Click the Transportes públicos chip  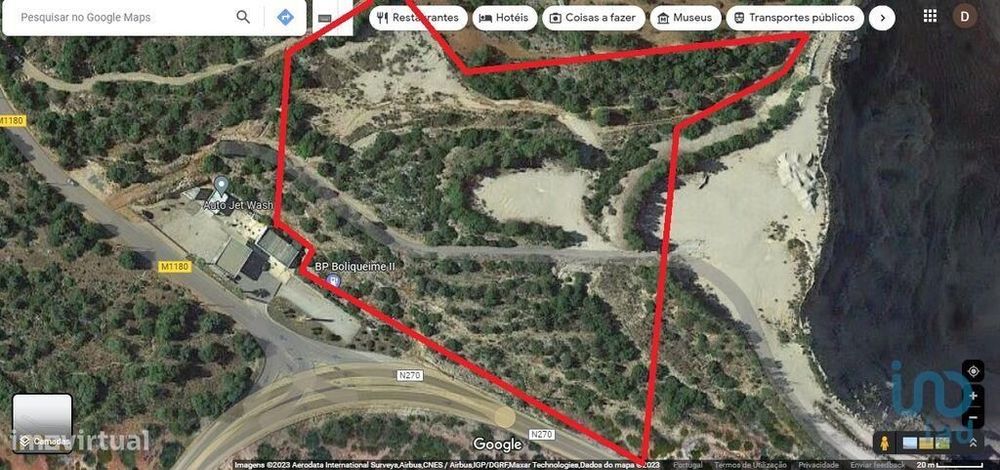click(x=794, y=18)
